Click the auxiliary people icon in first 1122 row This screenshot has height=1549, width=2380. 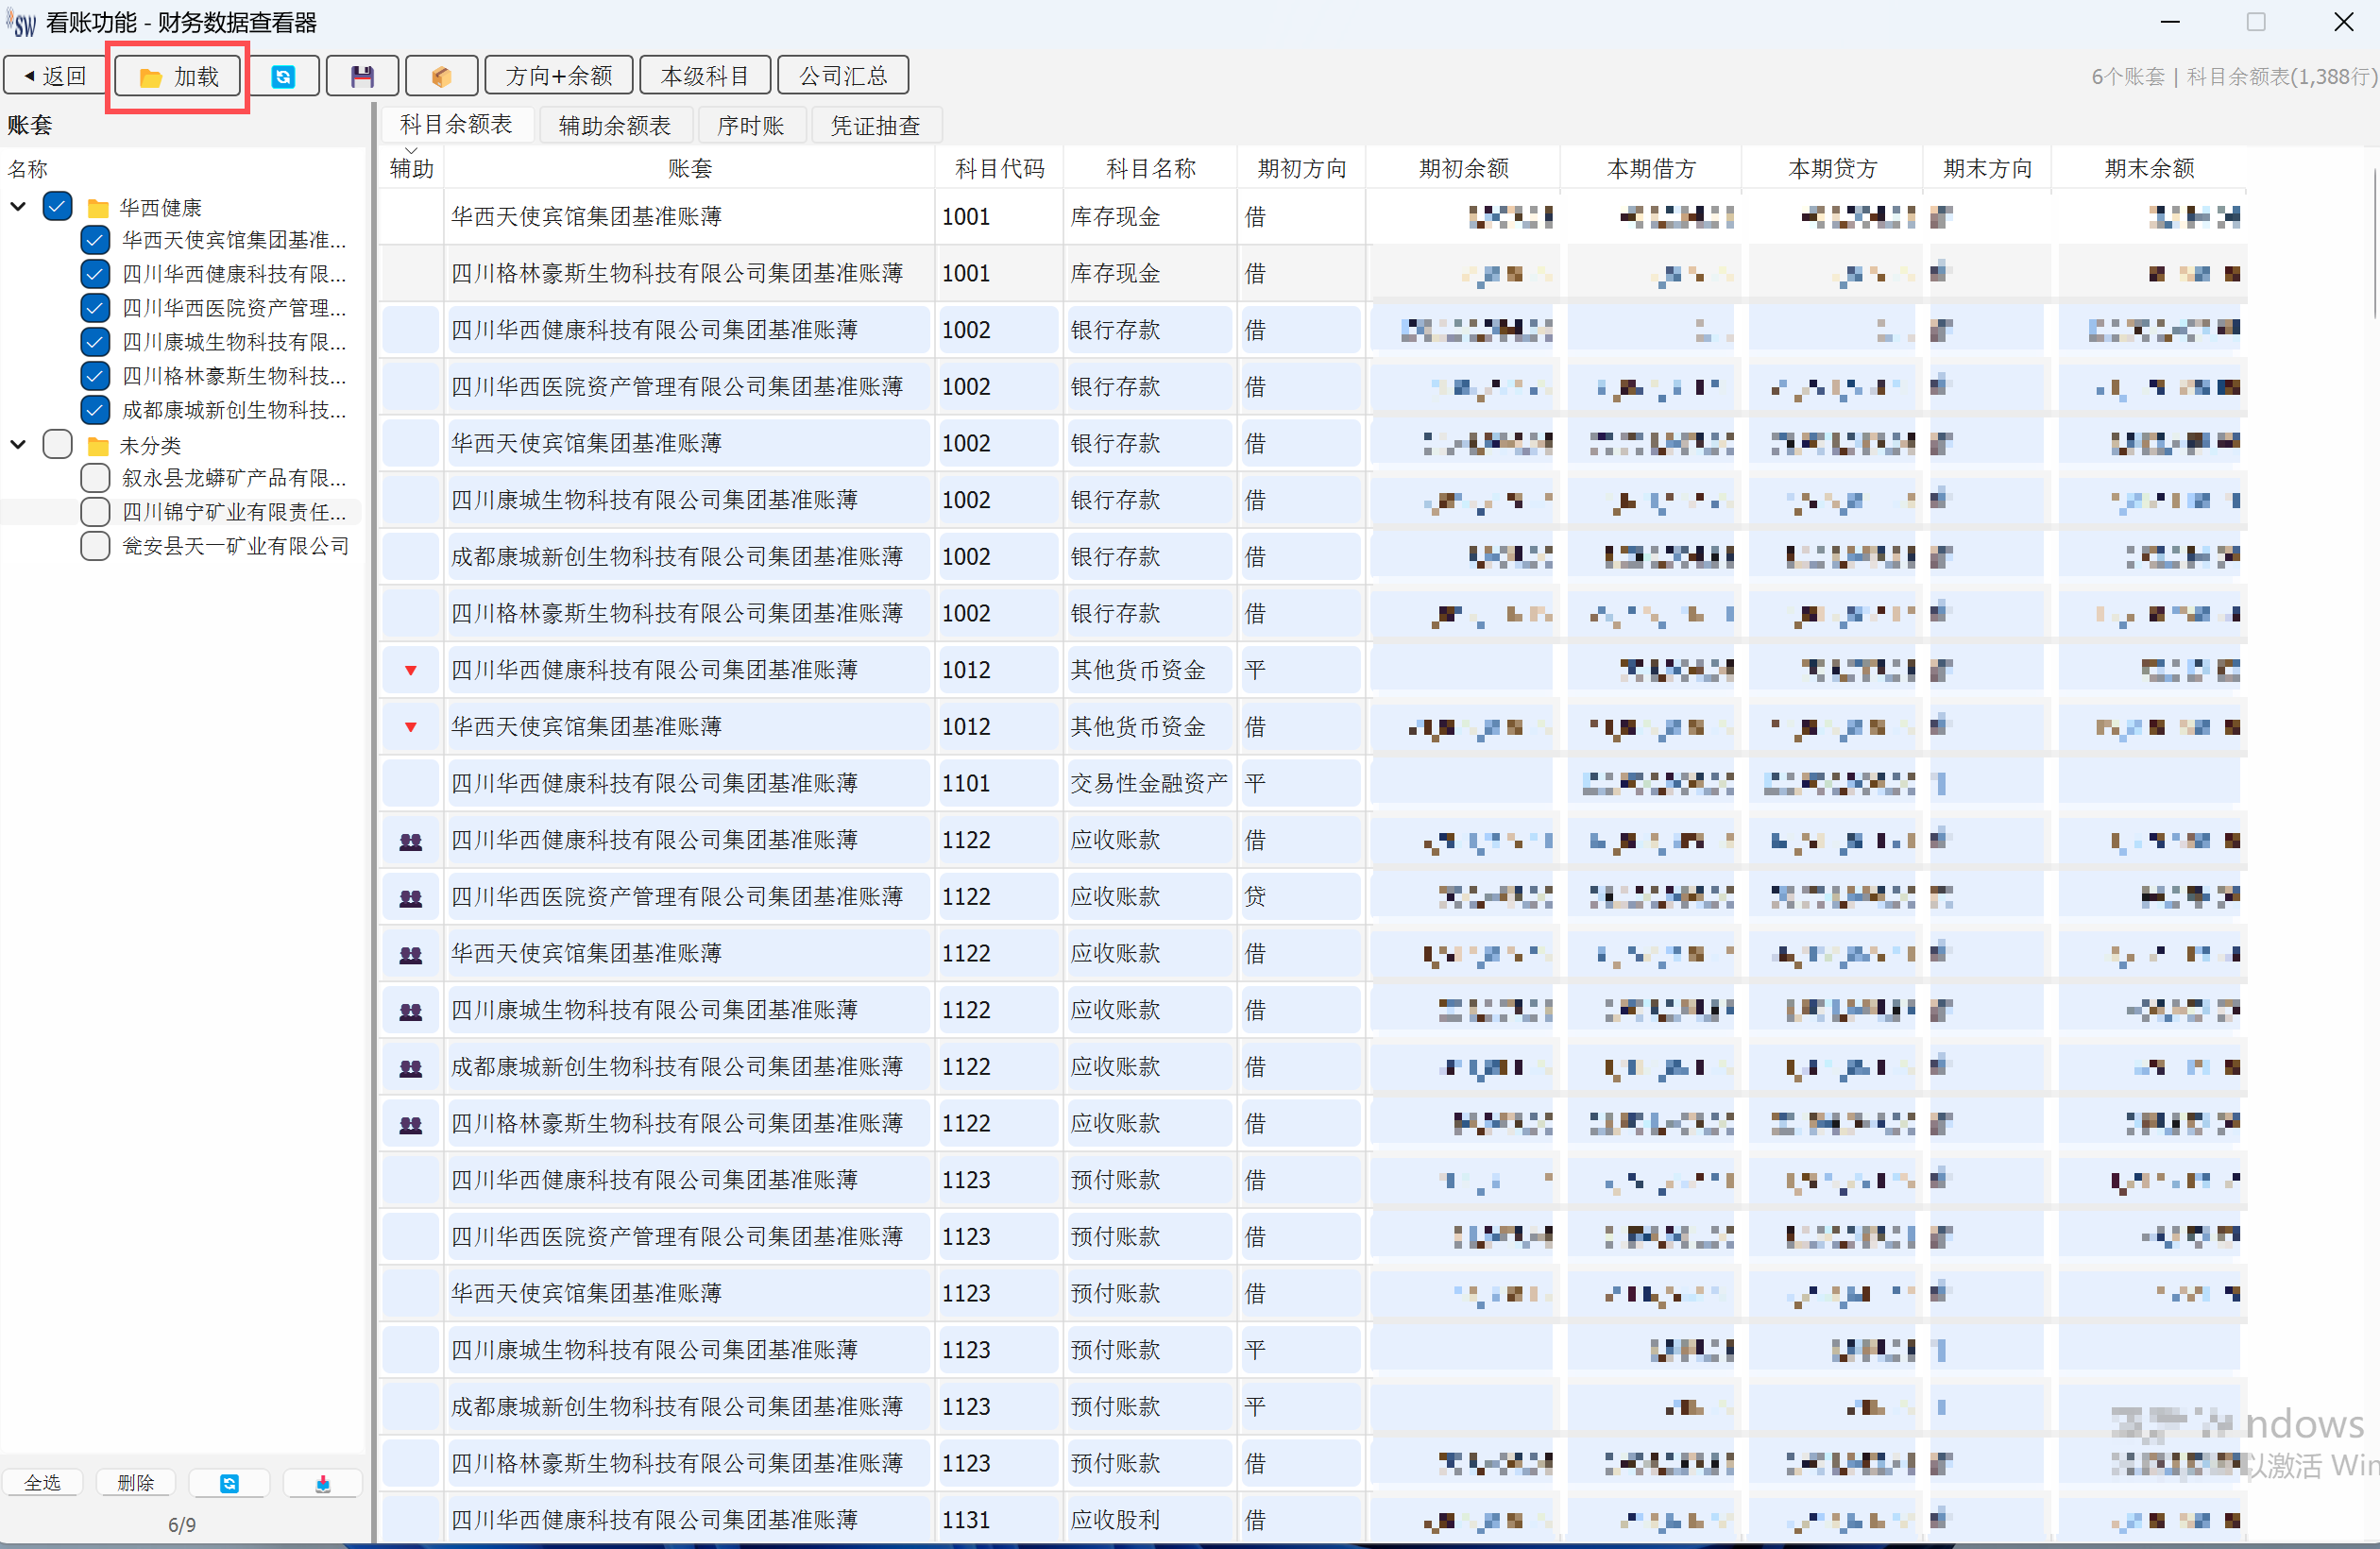(x=411, y=841)
